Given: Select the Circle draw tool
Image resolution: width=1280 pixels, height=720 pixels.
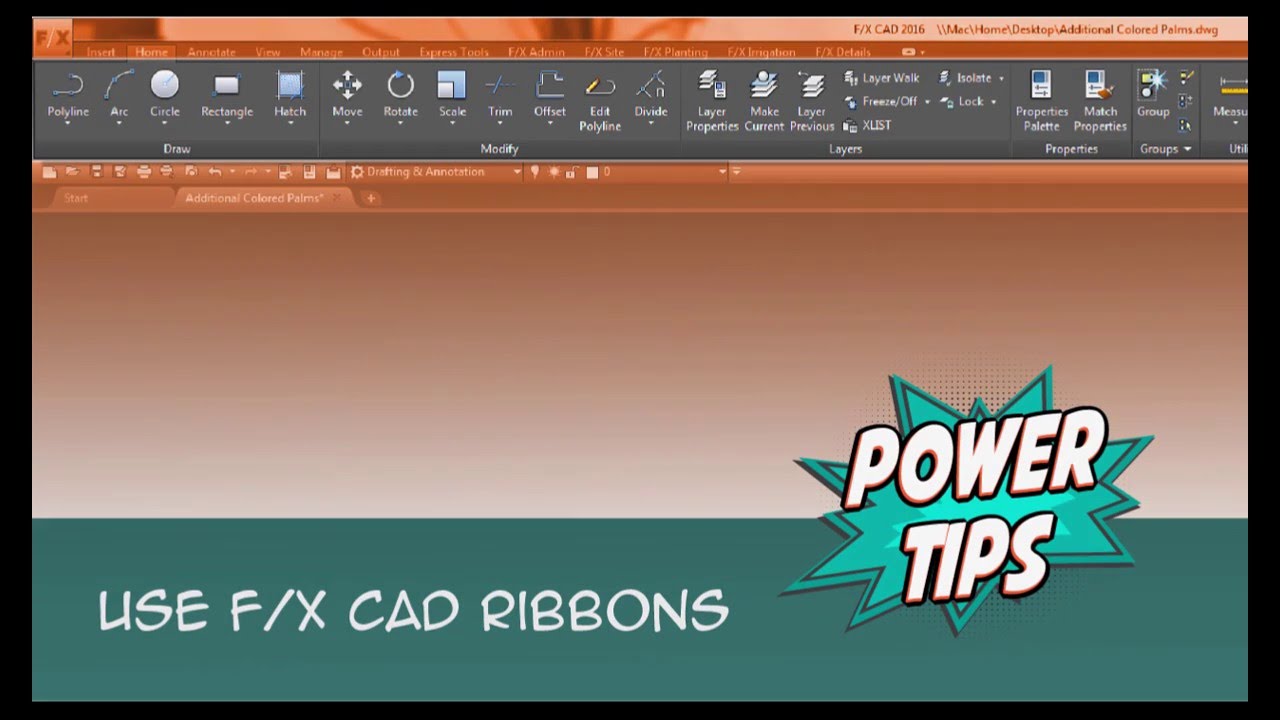Looking at the screenshot, I should coord(165,95).
